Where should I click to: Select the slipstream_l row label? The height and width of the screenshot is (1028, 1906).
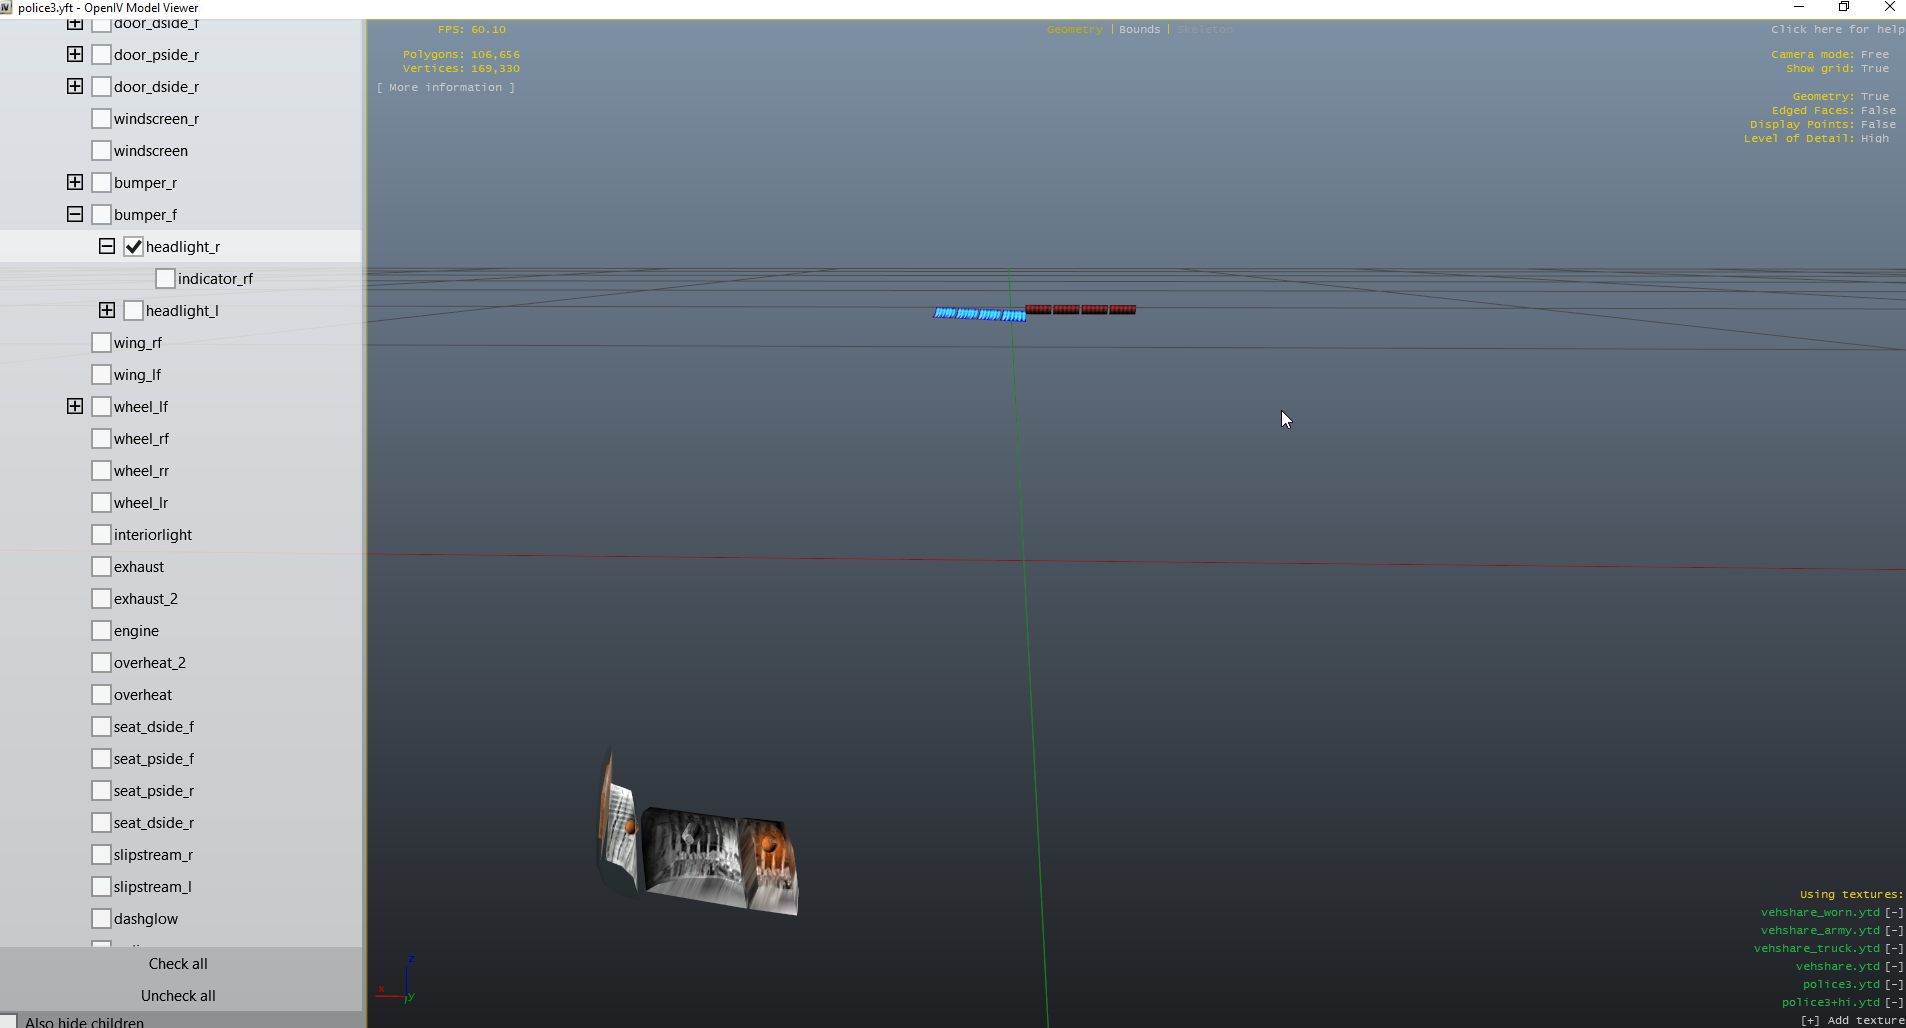tap(153, 887)
